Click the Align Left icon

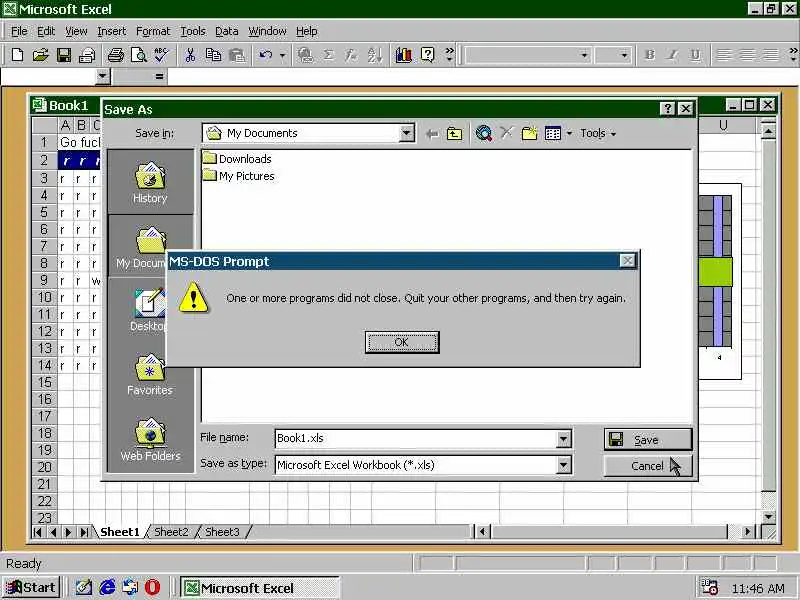pos(724,55)
